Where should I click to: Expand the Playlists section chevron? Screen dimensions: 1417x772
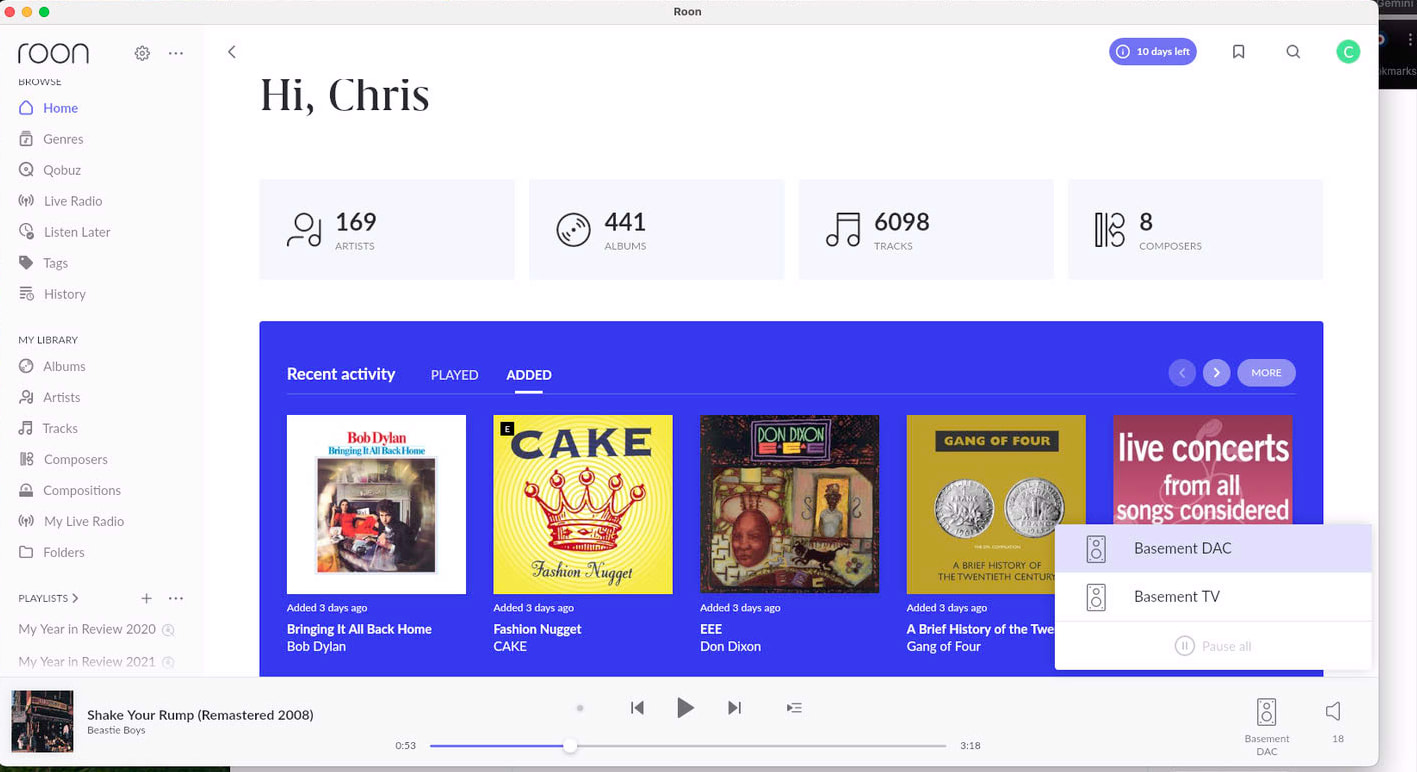tap(75, 598)
